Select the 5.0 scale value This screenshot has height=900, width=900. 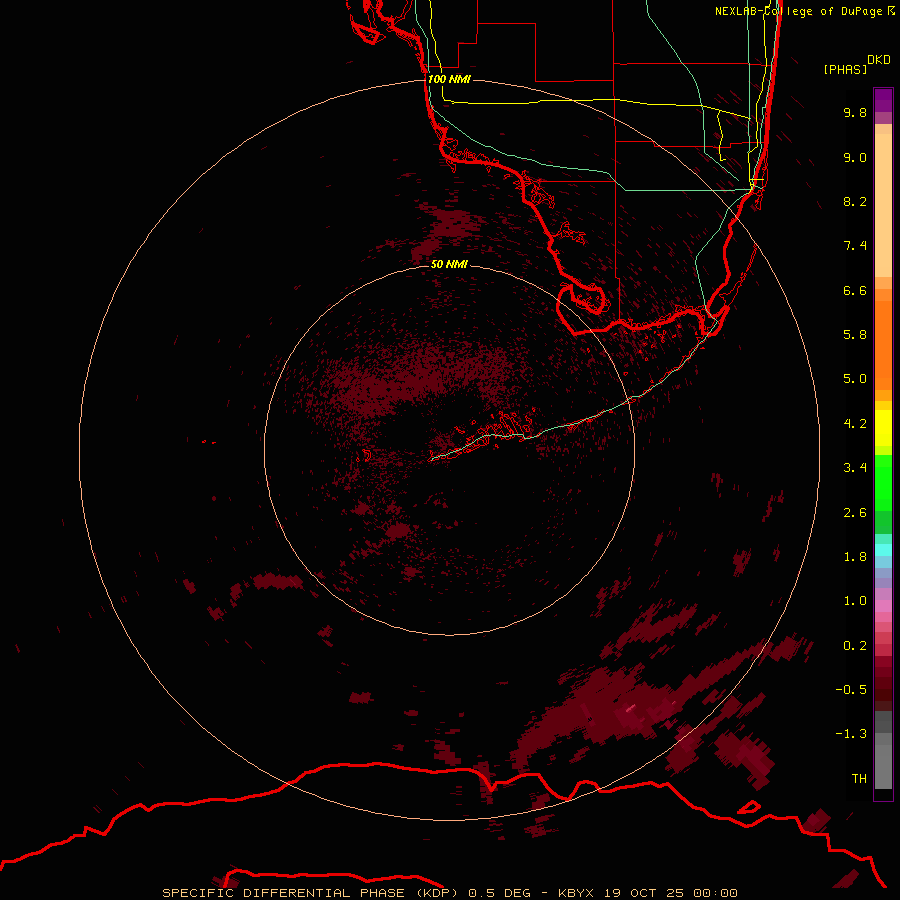tap(855, 379)
